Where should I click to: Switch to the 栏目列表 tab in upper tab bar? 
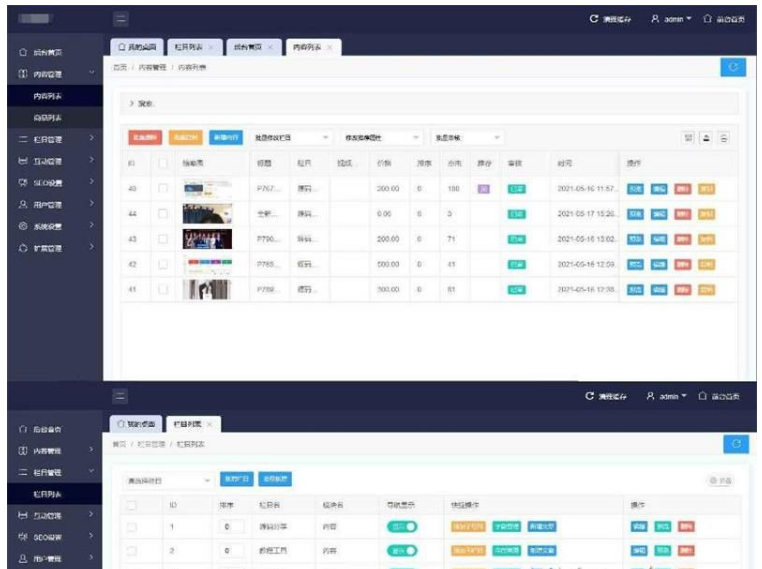coord(189,47)
